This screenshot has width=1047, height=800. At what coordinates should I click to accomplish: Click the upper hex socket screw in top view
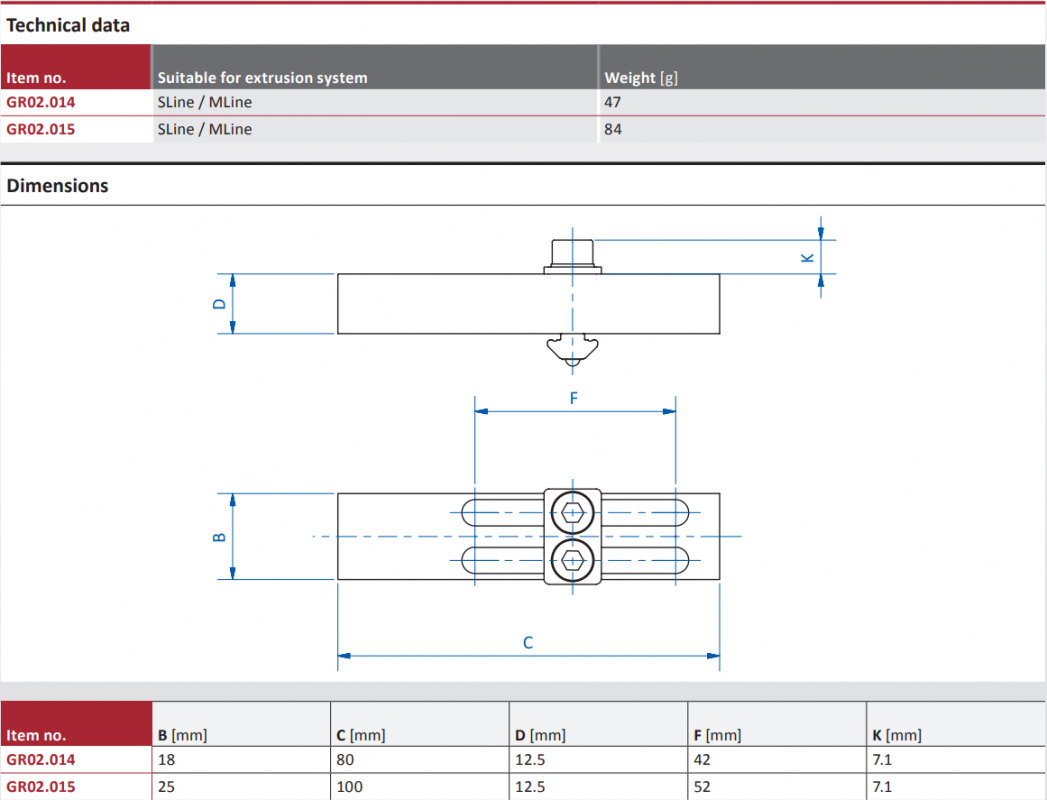point(572,513)
